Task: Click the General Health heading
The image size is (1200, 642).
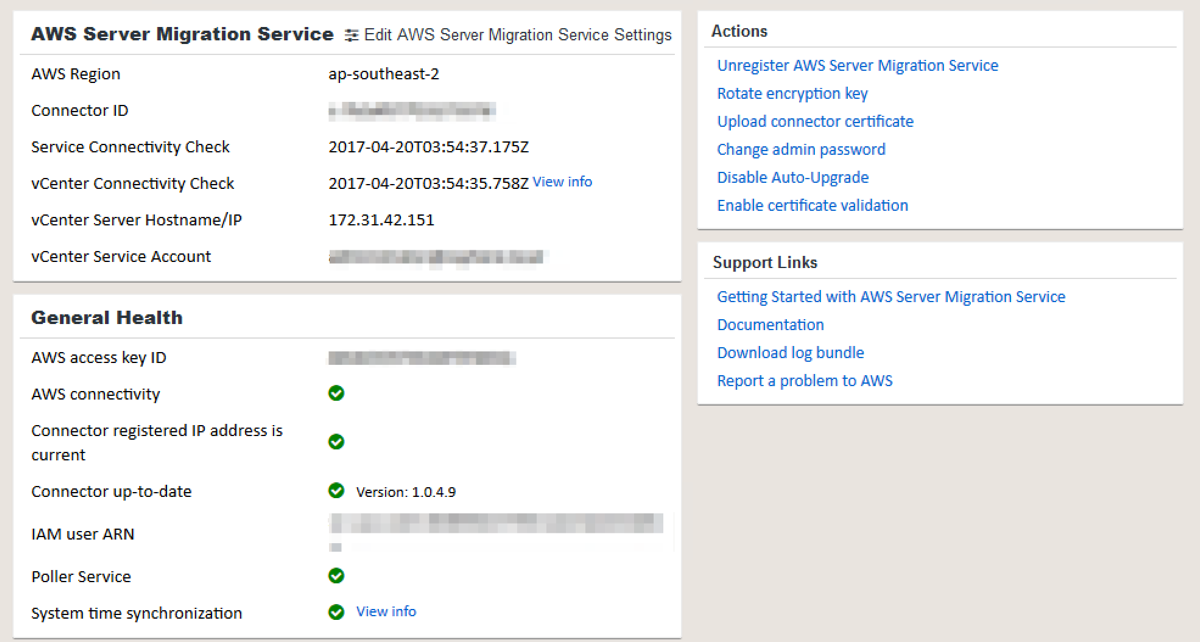Action: [x=107, y=318]
